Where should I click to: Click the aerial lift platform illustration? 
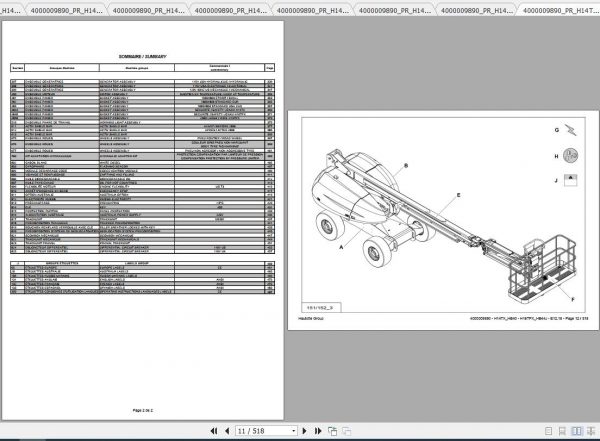click(444, 225)
